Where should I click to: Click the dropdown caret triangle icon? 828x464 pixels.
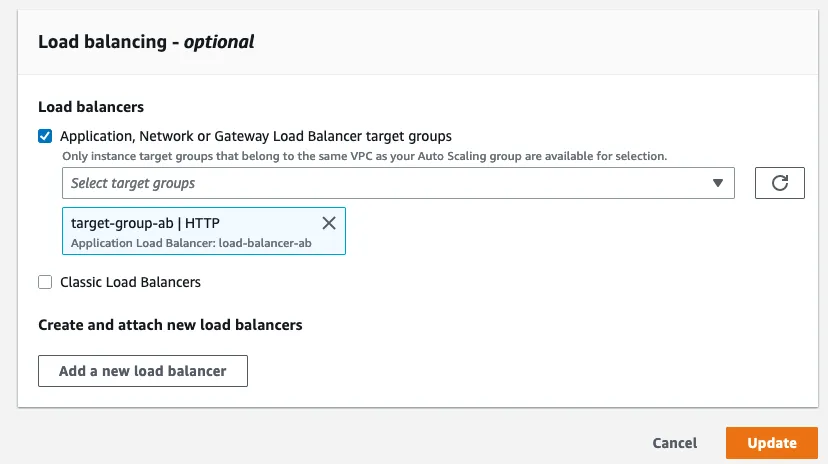pos(717,184)
